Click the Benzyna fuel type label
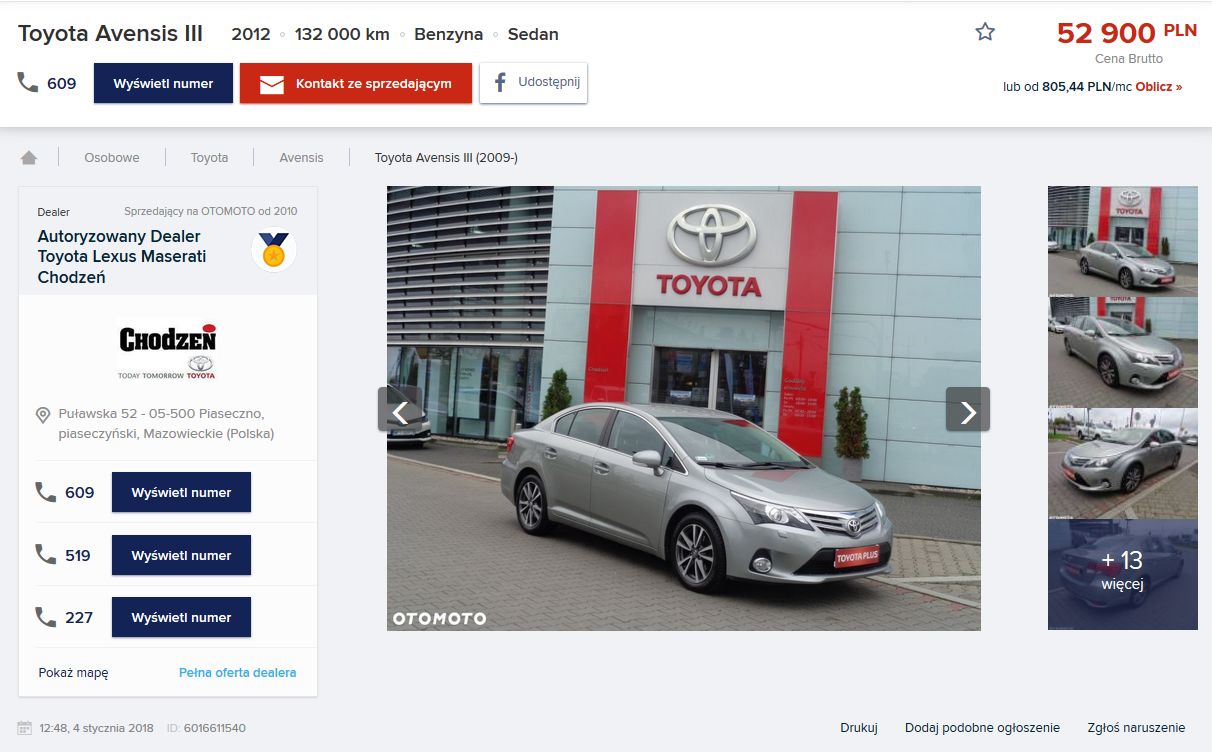Viewport: 1212px width, 752px height. [x=449, y=34]
